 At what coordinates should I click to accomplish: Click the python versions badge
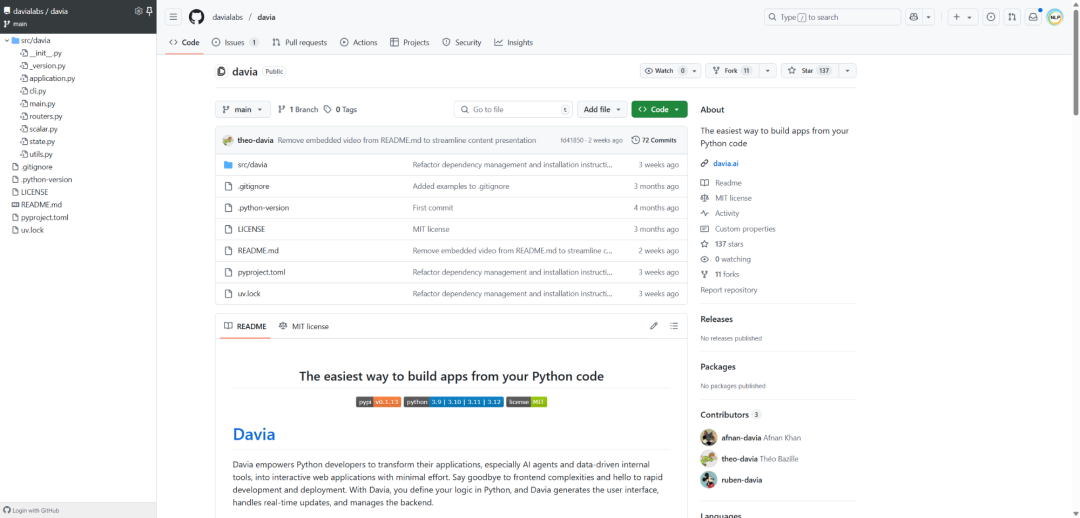coord(453,402)
